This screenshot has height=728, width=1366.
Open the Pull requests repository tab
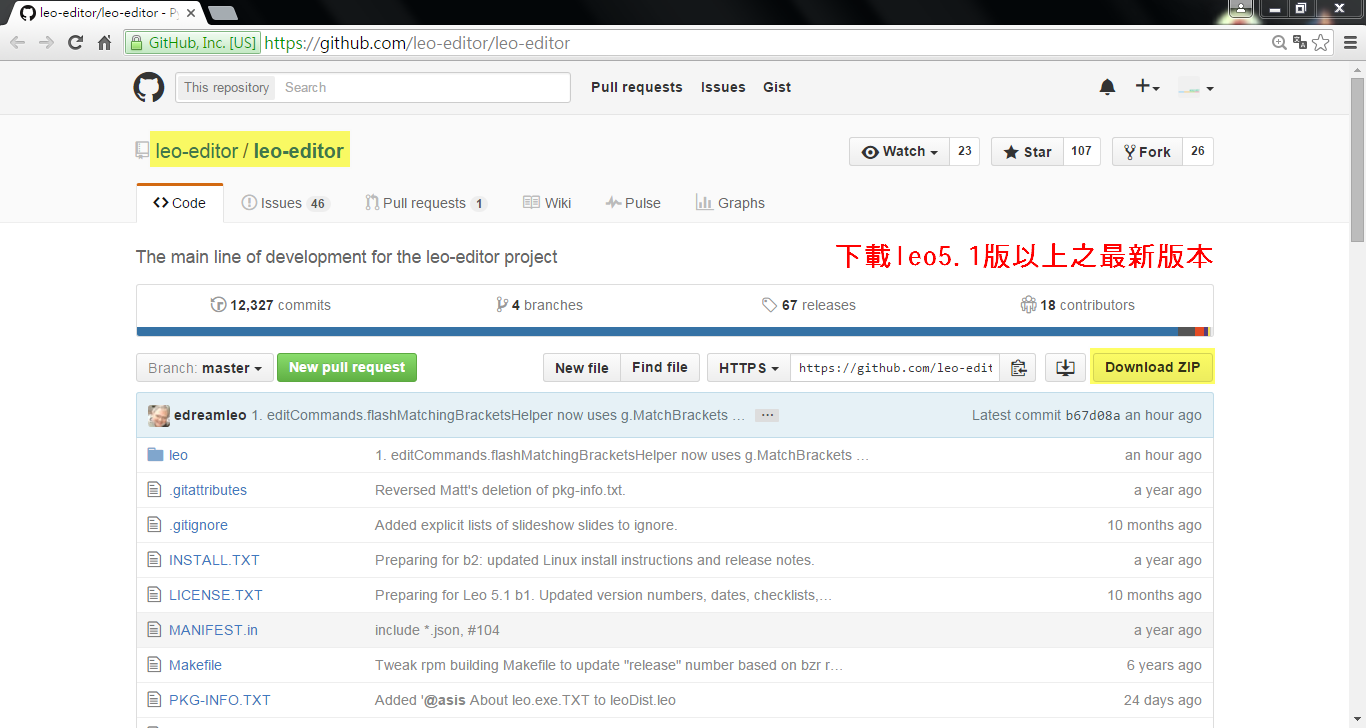point(426,203)
